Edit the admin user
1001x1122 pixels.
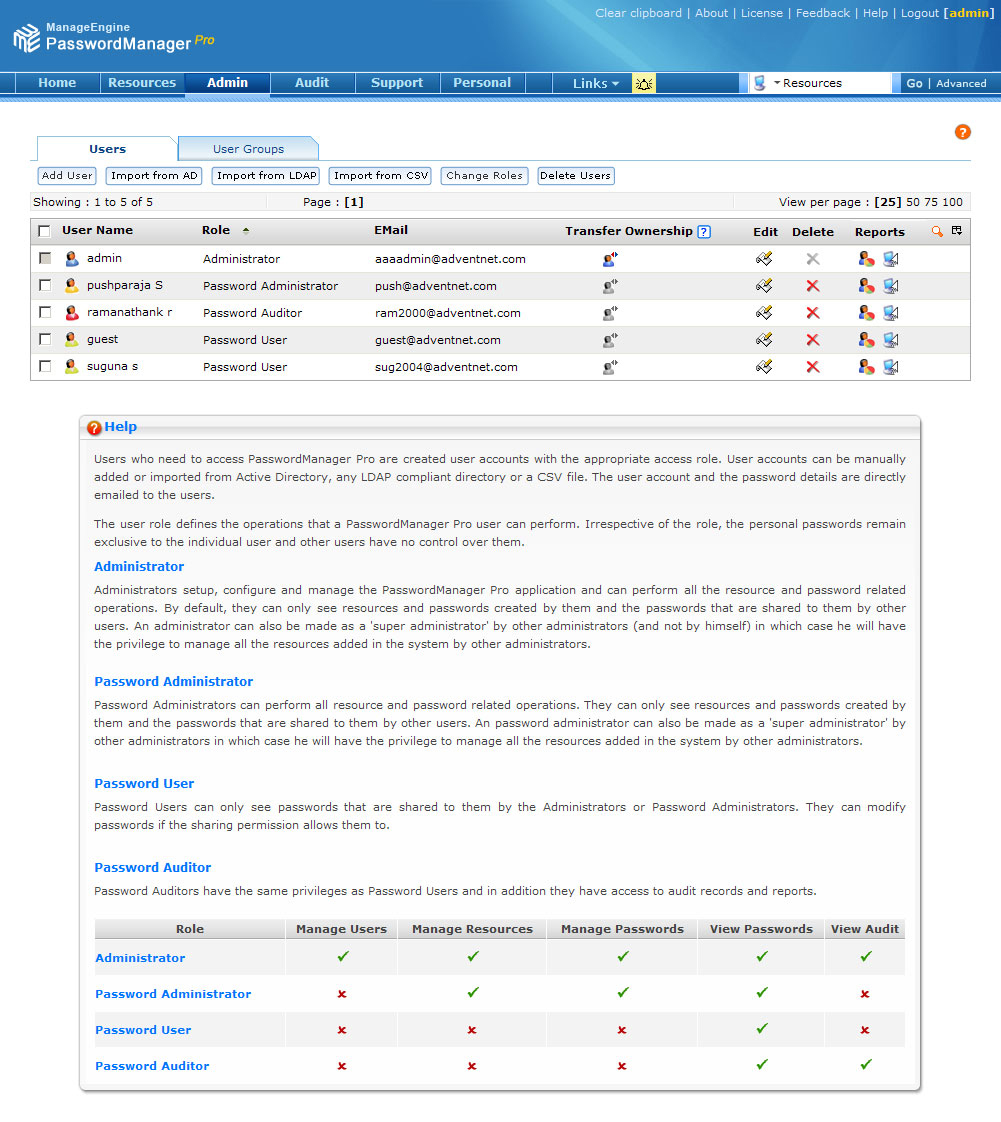click(x=764, y=259)
